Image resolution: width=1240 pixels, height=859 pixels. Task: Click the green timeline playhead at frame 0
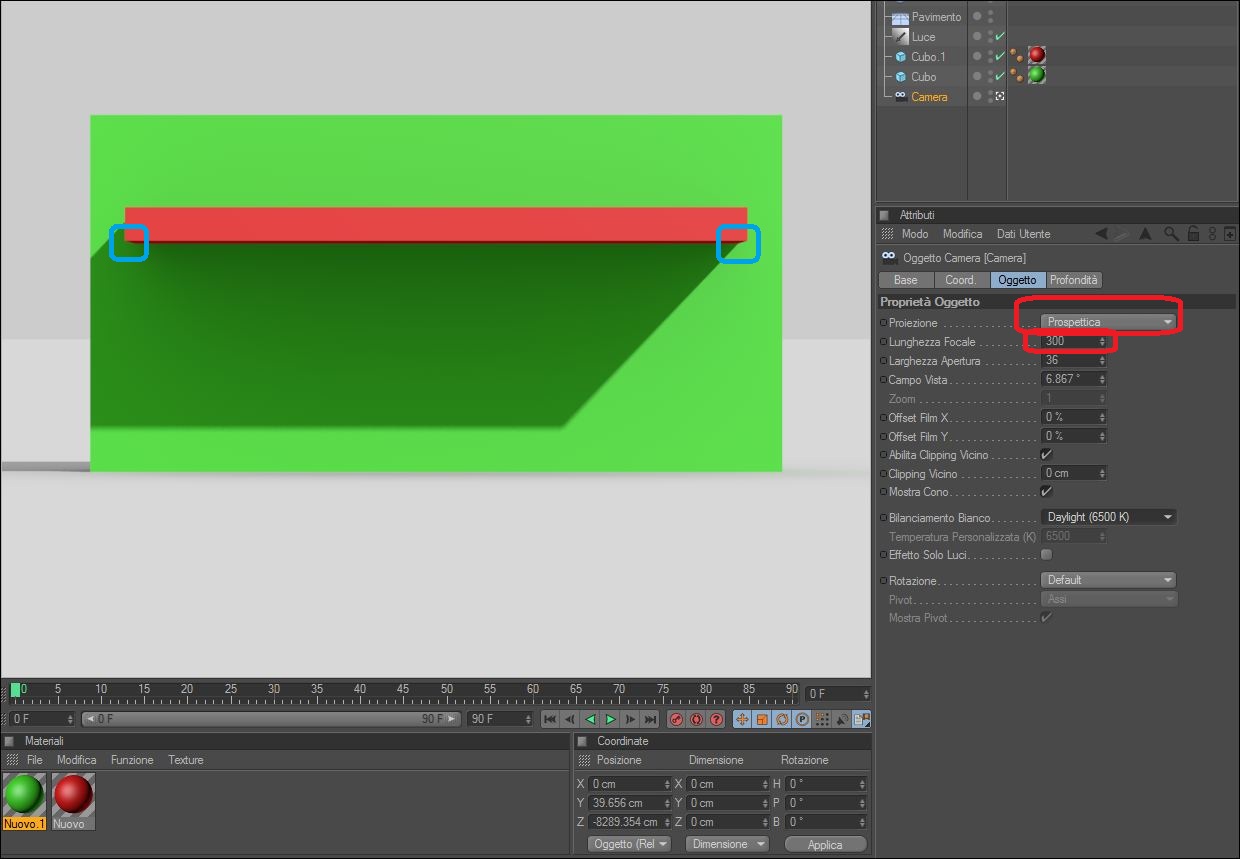coord(15,690)
